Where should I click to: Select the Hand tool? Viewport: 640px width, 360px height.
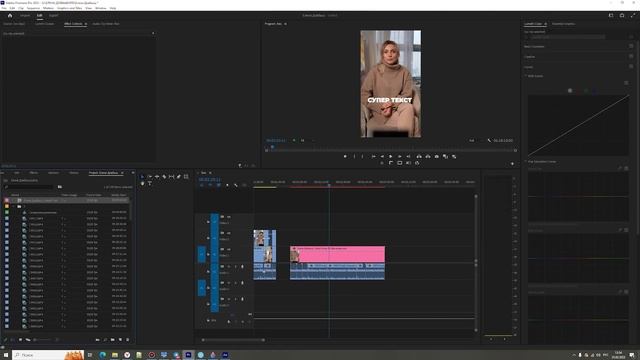click(142, 184)
